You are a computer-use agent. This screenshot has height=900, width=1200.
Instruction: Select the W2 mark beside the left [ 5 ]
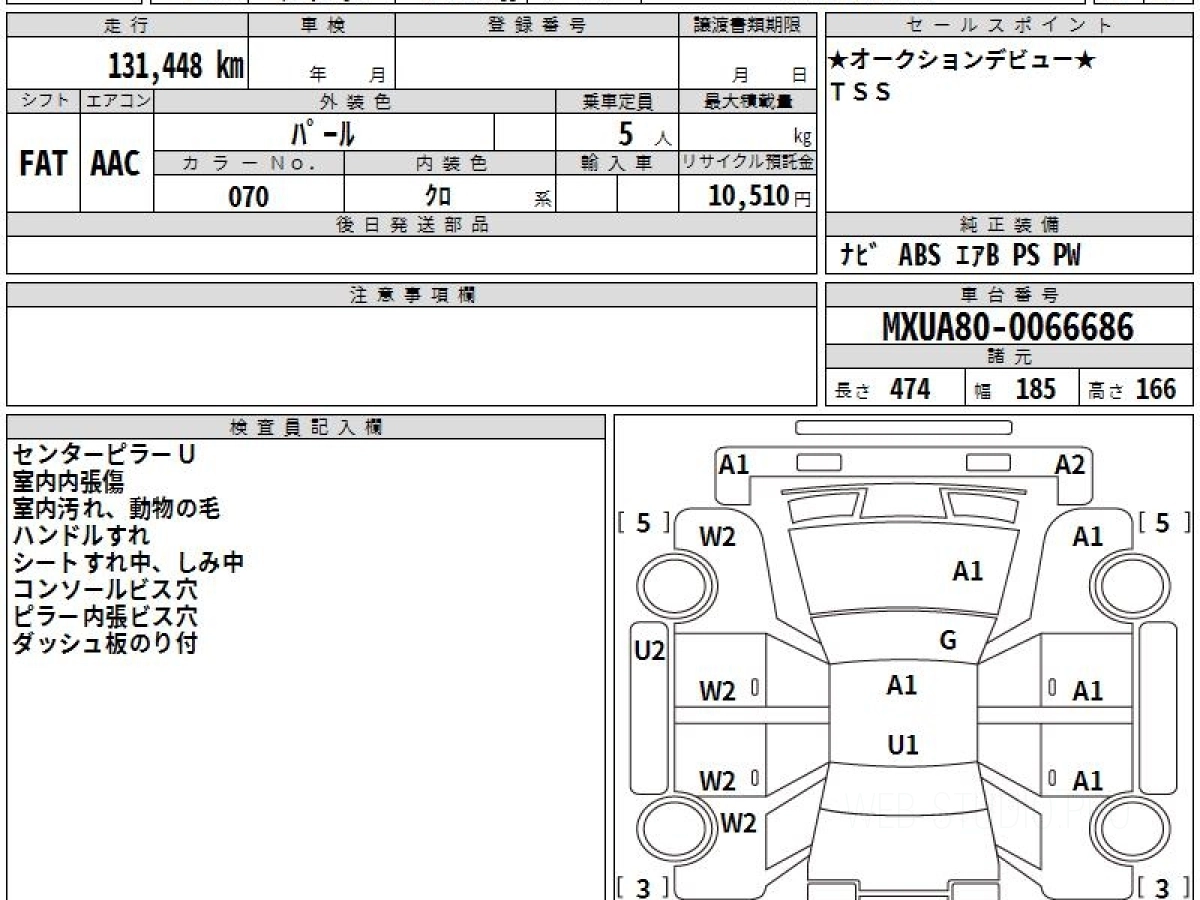click(718, 537)
